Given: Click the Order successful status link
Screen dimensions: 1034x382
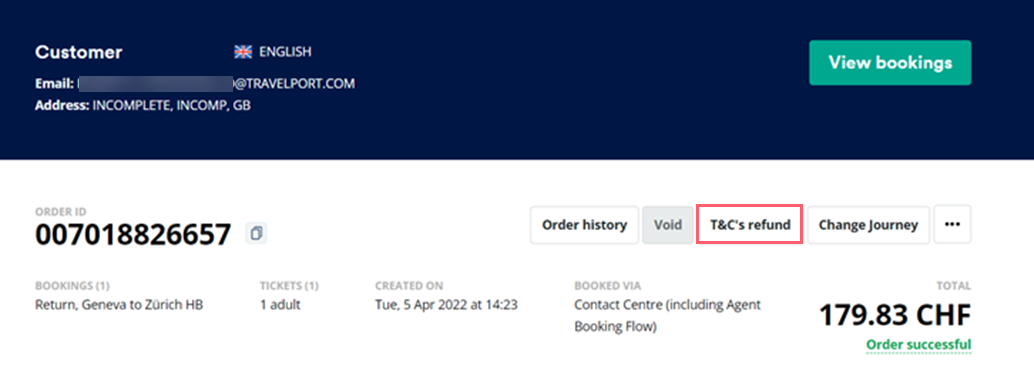Looking at the screenshot, I should 919,345.
